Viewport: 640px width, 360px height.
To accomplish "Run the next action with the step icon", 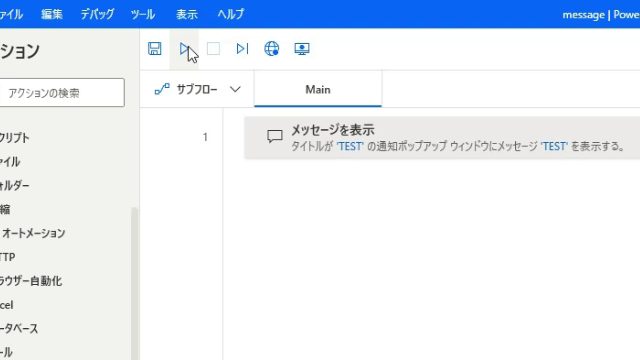I will point(242,49).
